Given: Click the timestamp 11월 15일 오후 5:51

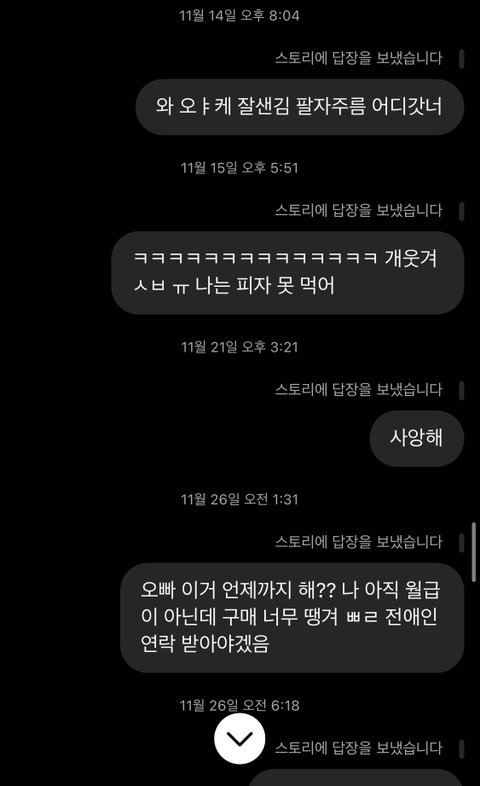Looking at the screenshot, I should coord(239,168).
